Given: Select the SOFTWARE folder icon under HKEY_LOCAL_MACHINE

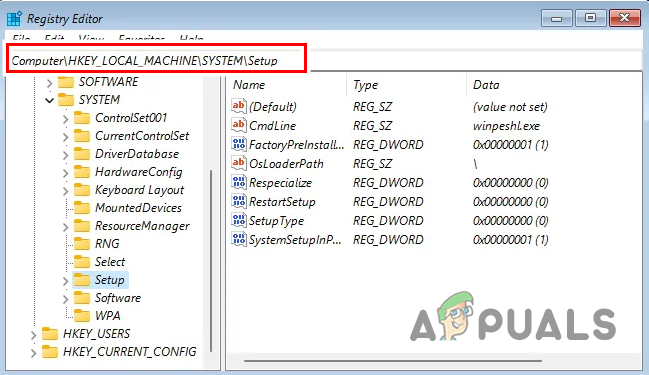Looking at the screenshot, I should click(x=66, y=82).
